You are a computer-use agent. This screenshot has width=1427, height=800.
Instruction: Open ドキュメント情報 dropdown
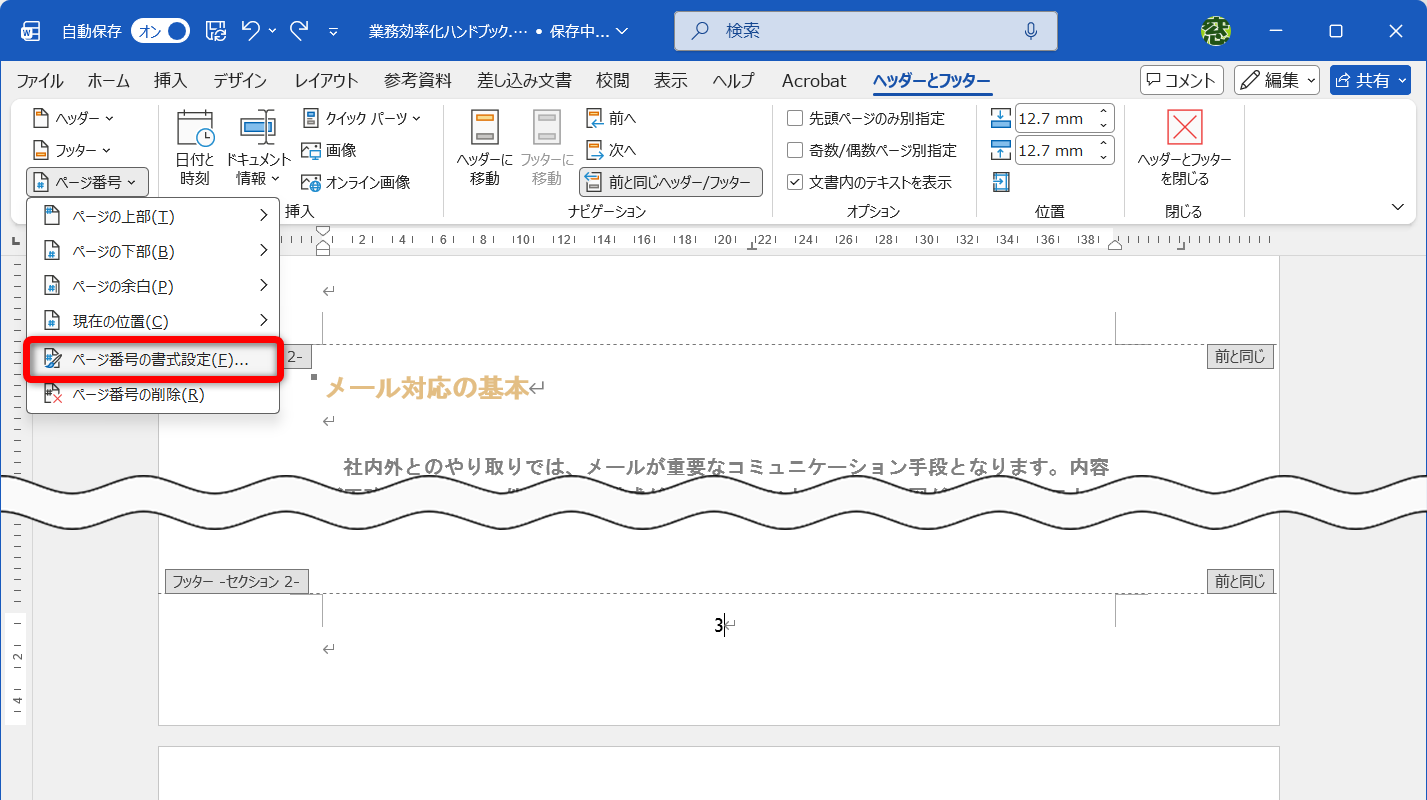click(257, 148)
